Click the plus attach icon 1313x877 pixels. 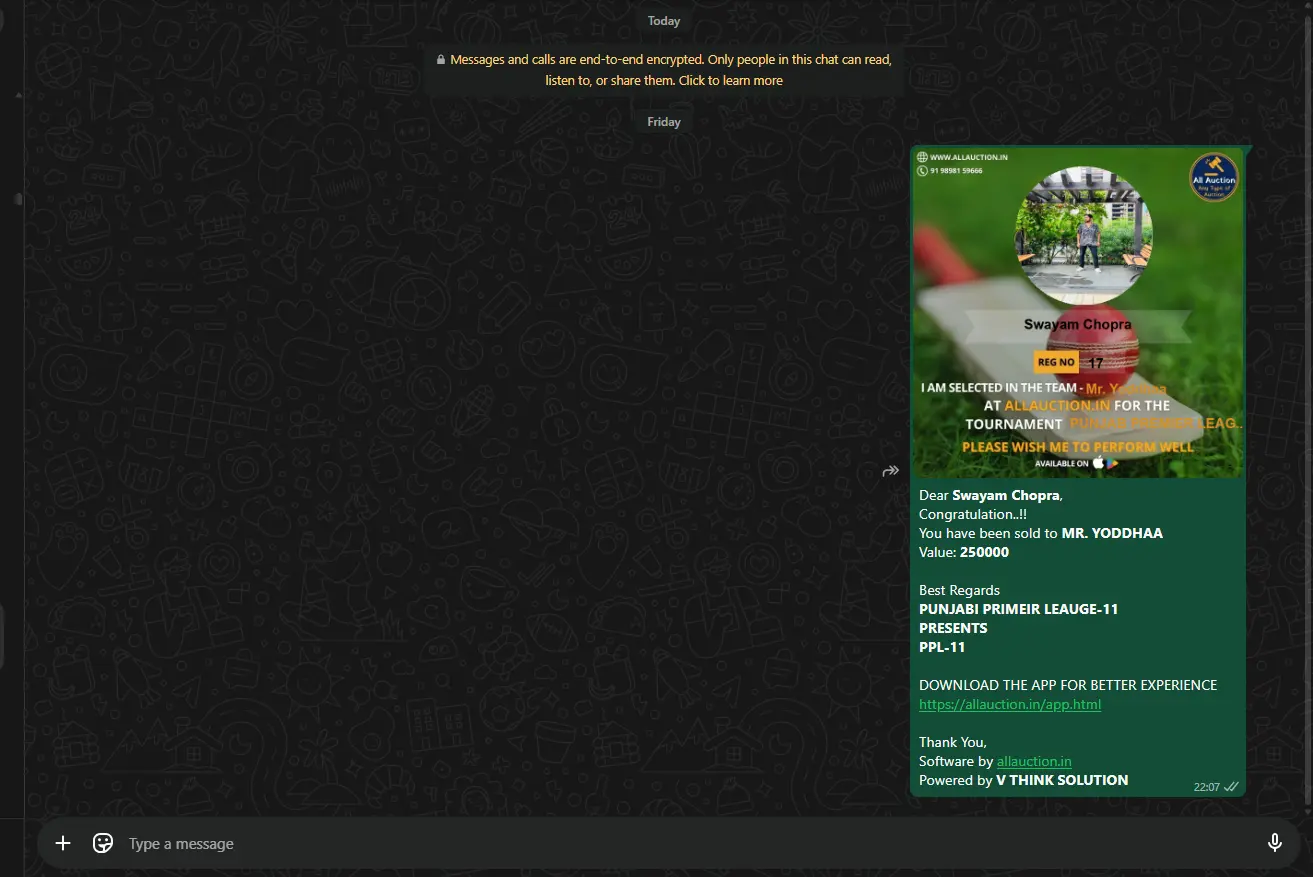(63, 843)
